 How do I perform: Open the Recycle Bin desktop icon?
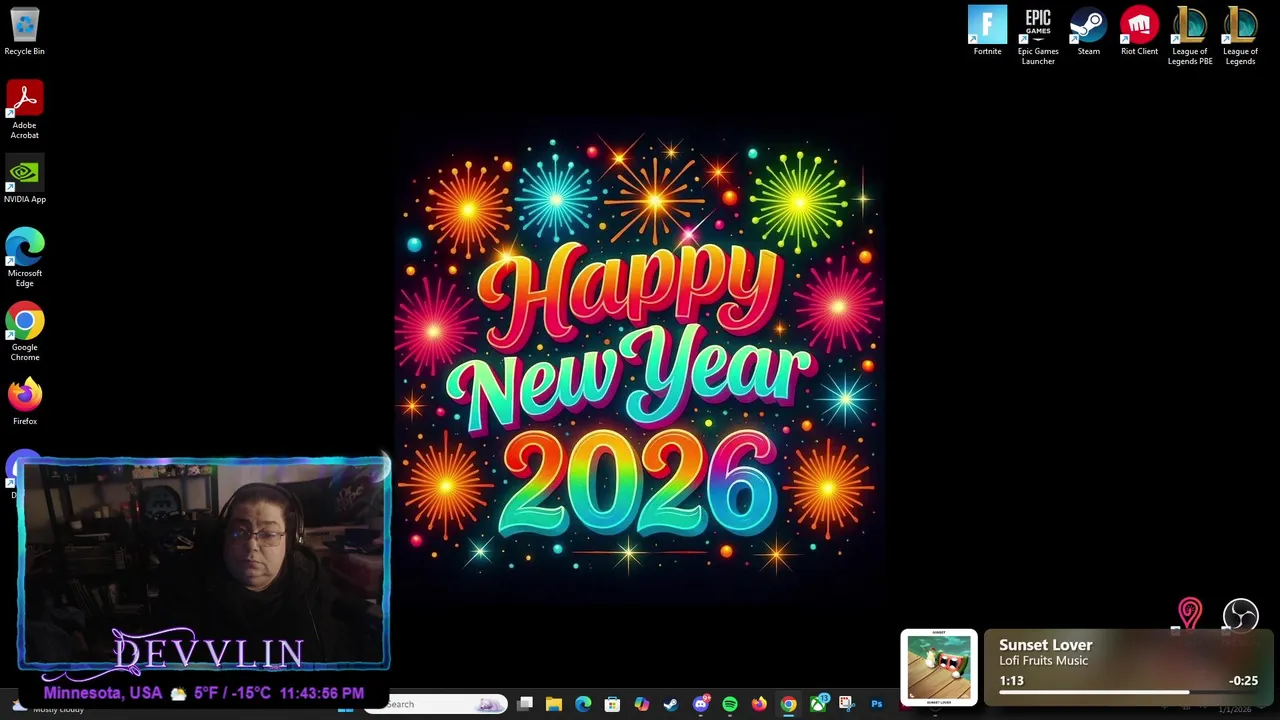tap(24, 32)
